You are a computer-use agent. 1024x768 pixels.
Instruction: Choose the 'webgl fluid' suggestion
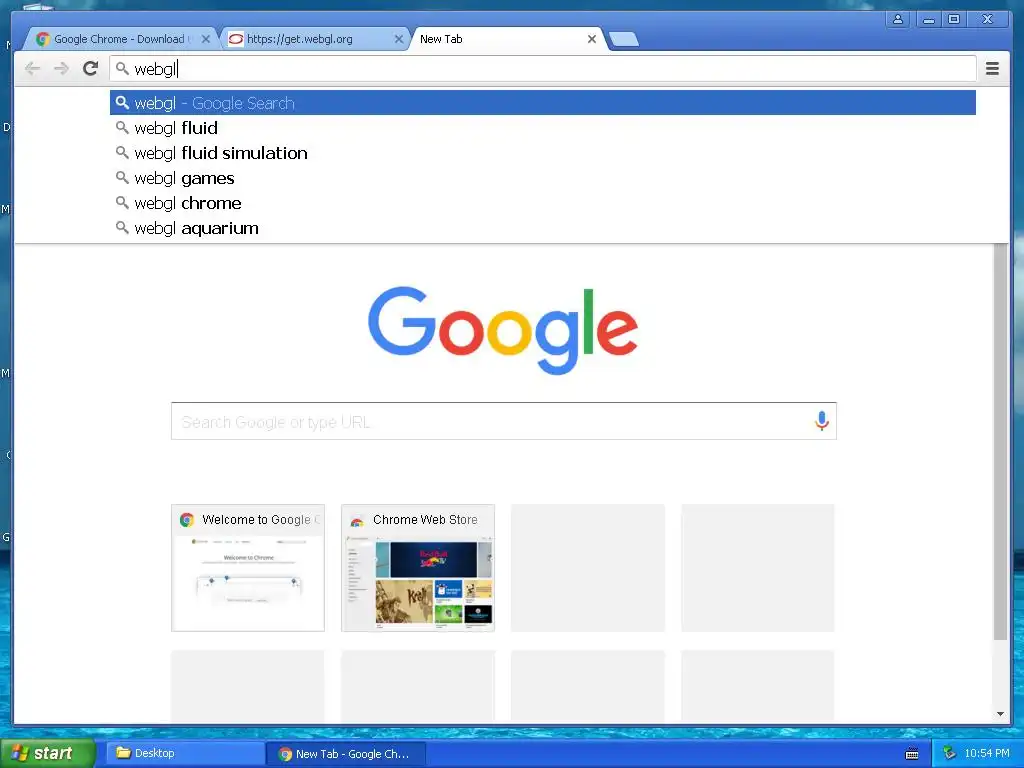(x=543, y=128)
